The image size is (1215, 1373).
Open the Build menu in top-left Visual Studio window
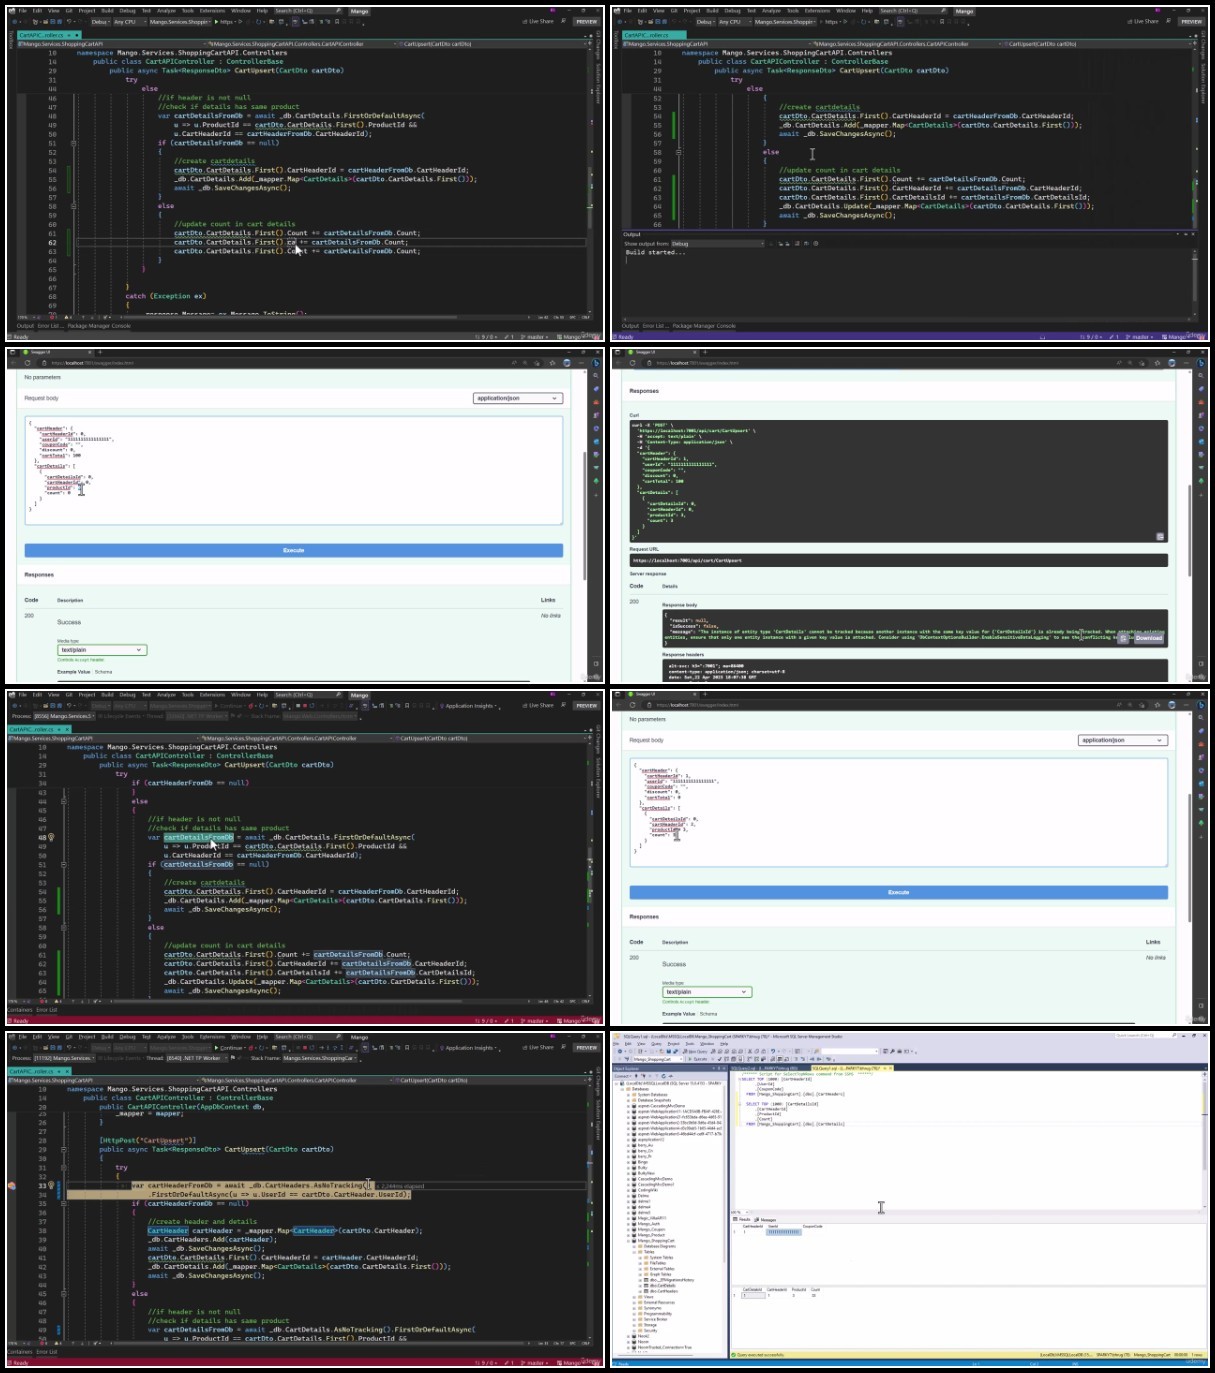tap(107, 11)
